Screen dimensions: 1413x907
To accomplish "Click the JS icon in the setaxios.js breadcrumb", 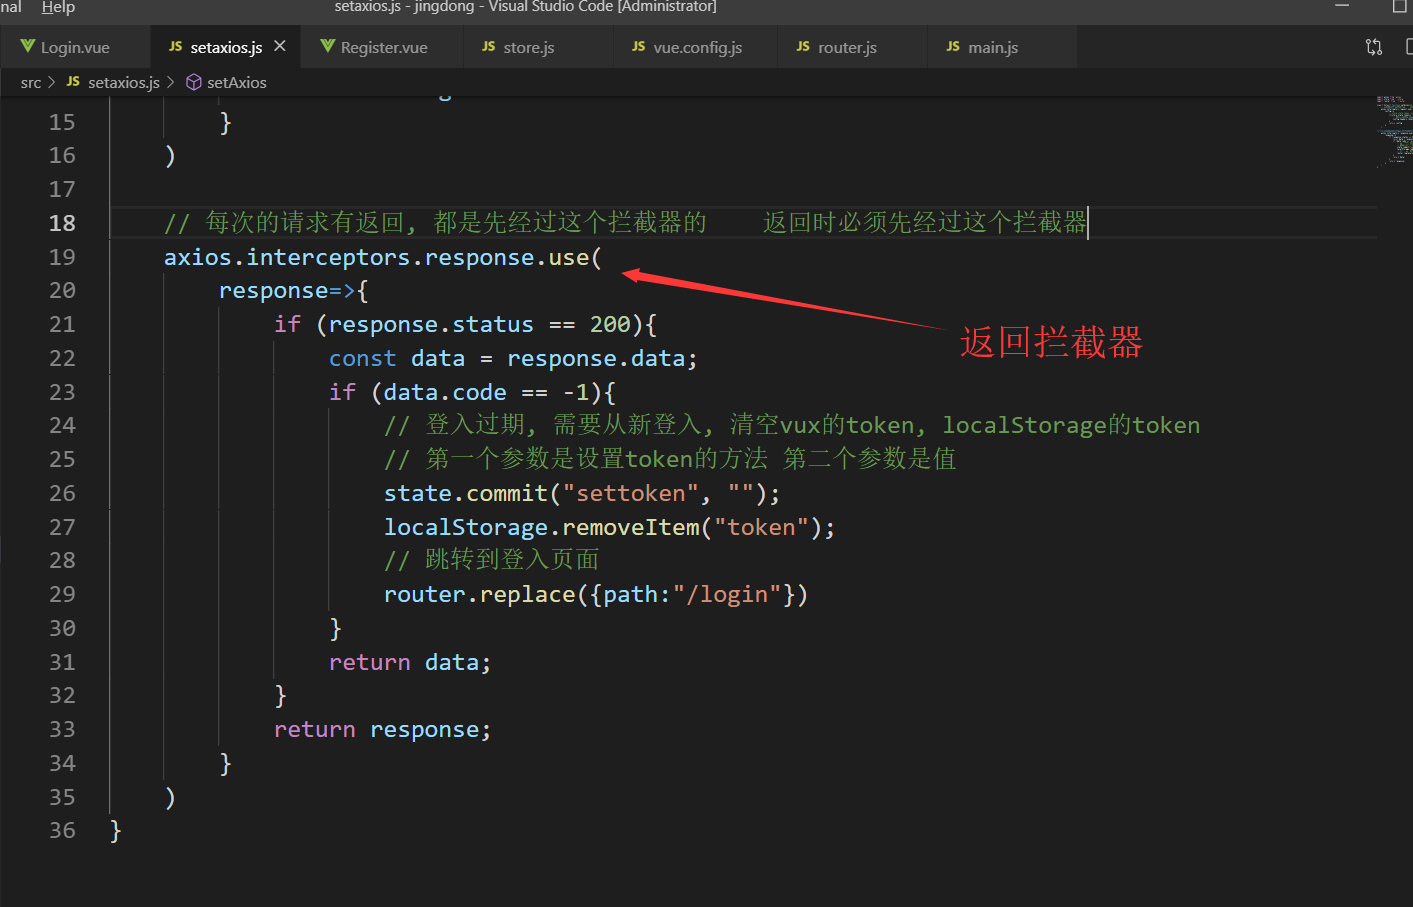I will click(73, 82).
